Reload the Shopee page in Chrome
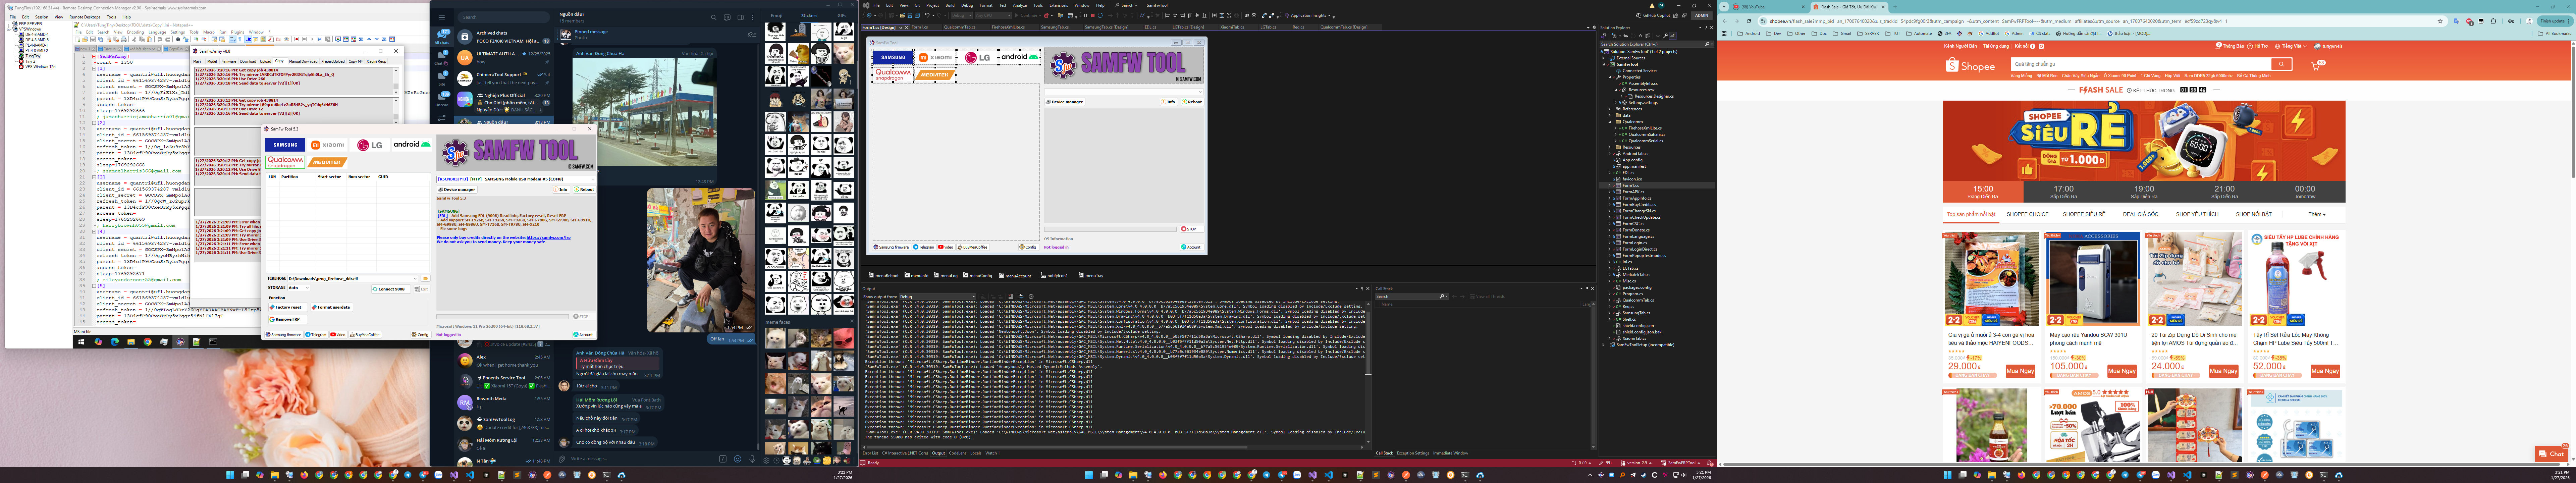The image size is (2576, 483). click(1749, 21)
